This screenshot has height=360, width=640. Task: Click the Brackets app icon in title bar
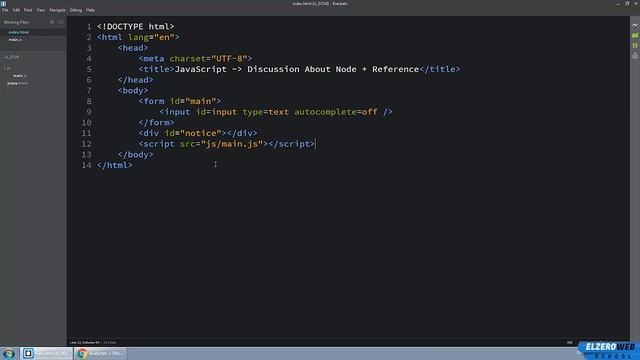point(4,3)
